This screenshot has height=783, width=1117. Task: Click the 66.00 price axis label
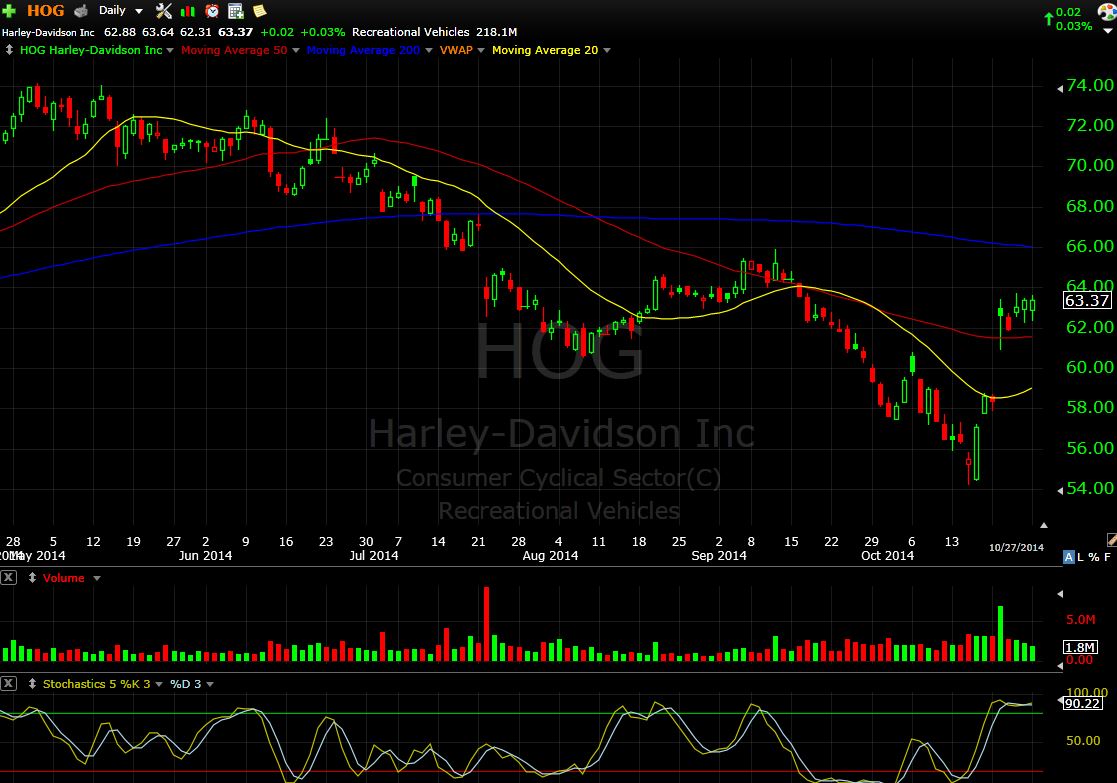tap(1089, 246)
